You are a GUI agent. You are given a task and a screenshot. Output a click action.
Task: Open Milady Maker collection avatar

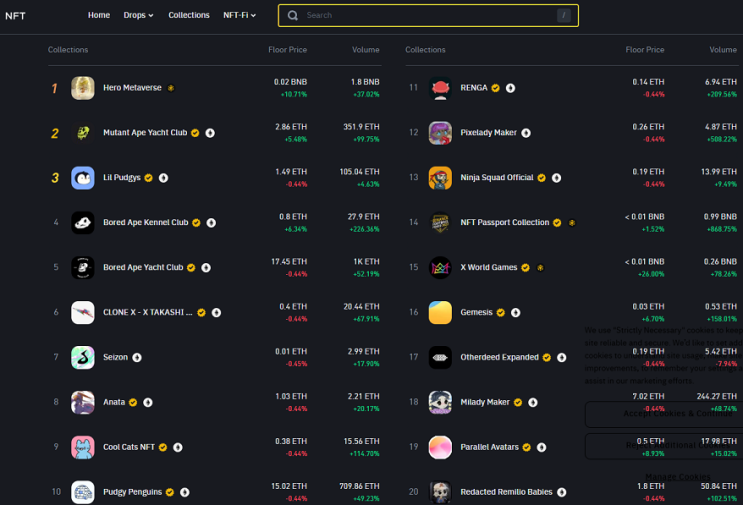coord(440,403)
